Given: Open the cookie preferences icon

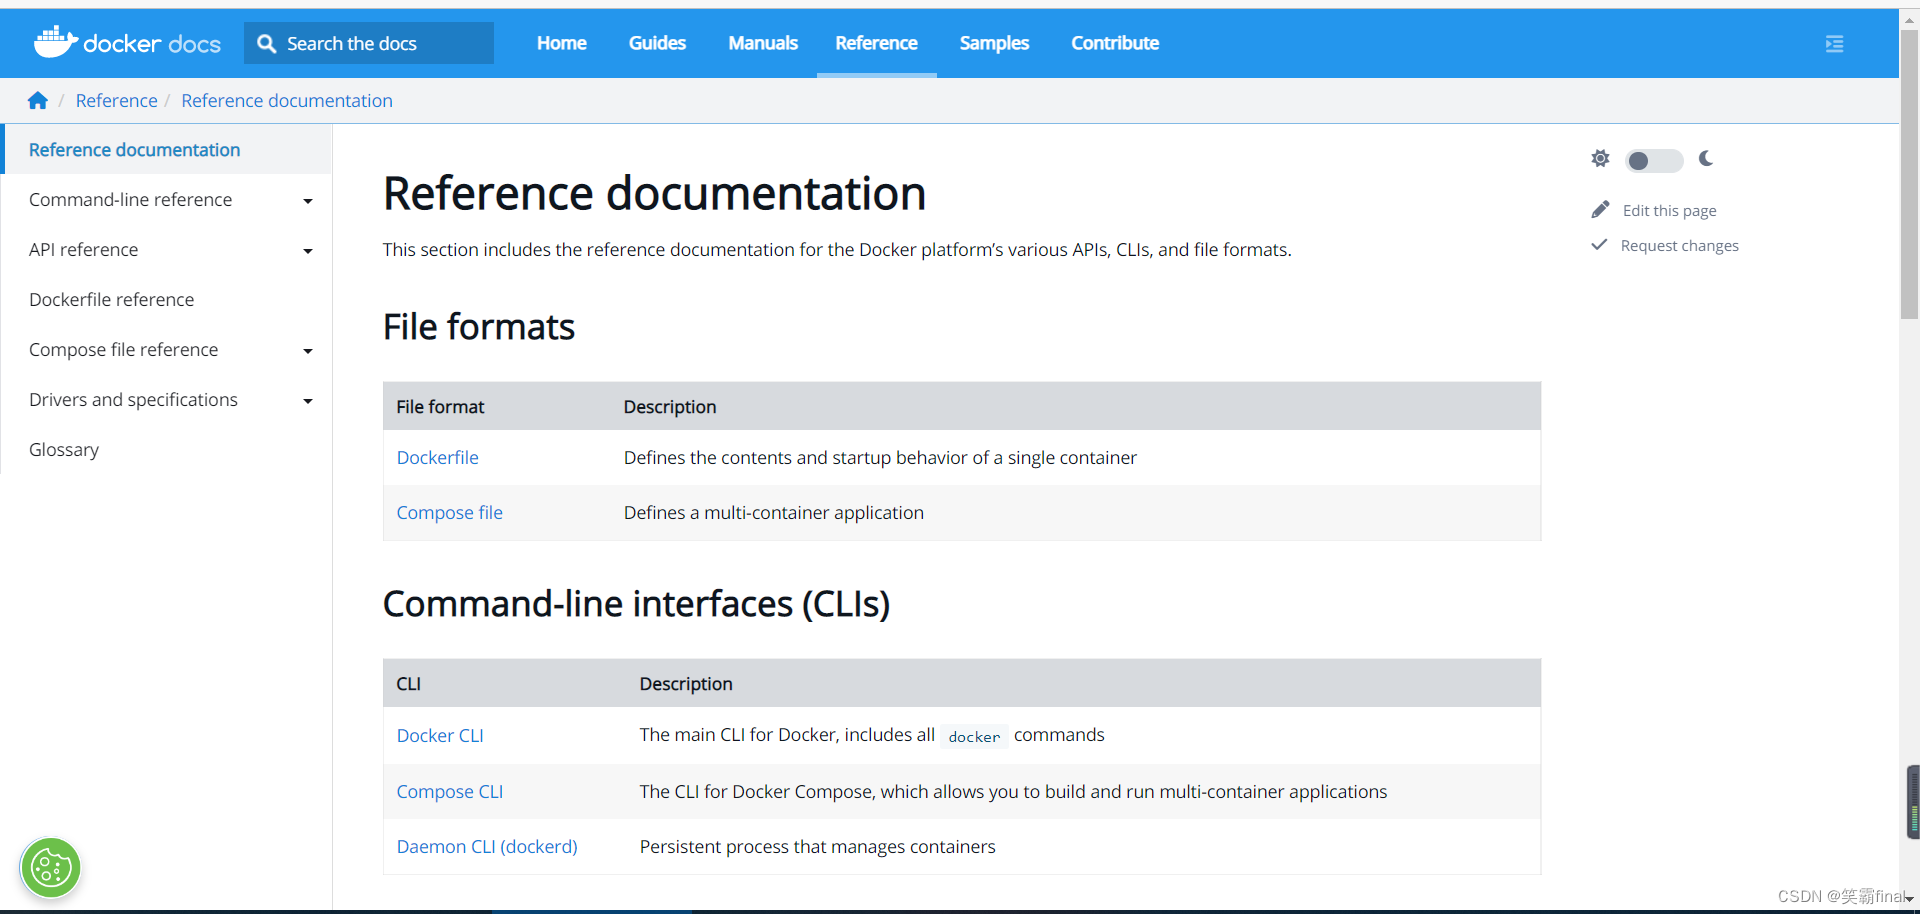Looking at the screenshot, I should coord(50,867).
